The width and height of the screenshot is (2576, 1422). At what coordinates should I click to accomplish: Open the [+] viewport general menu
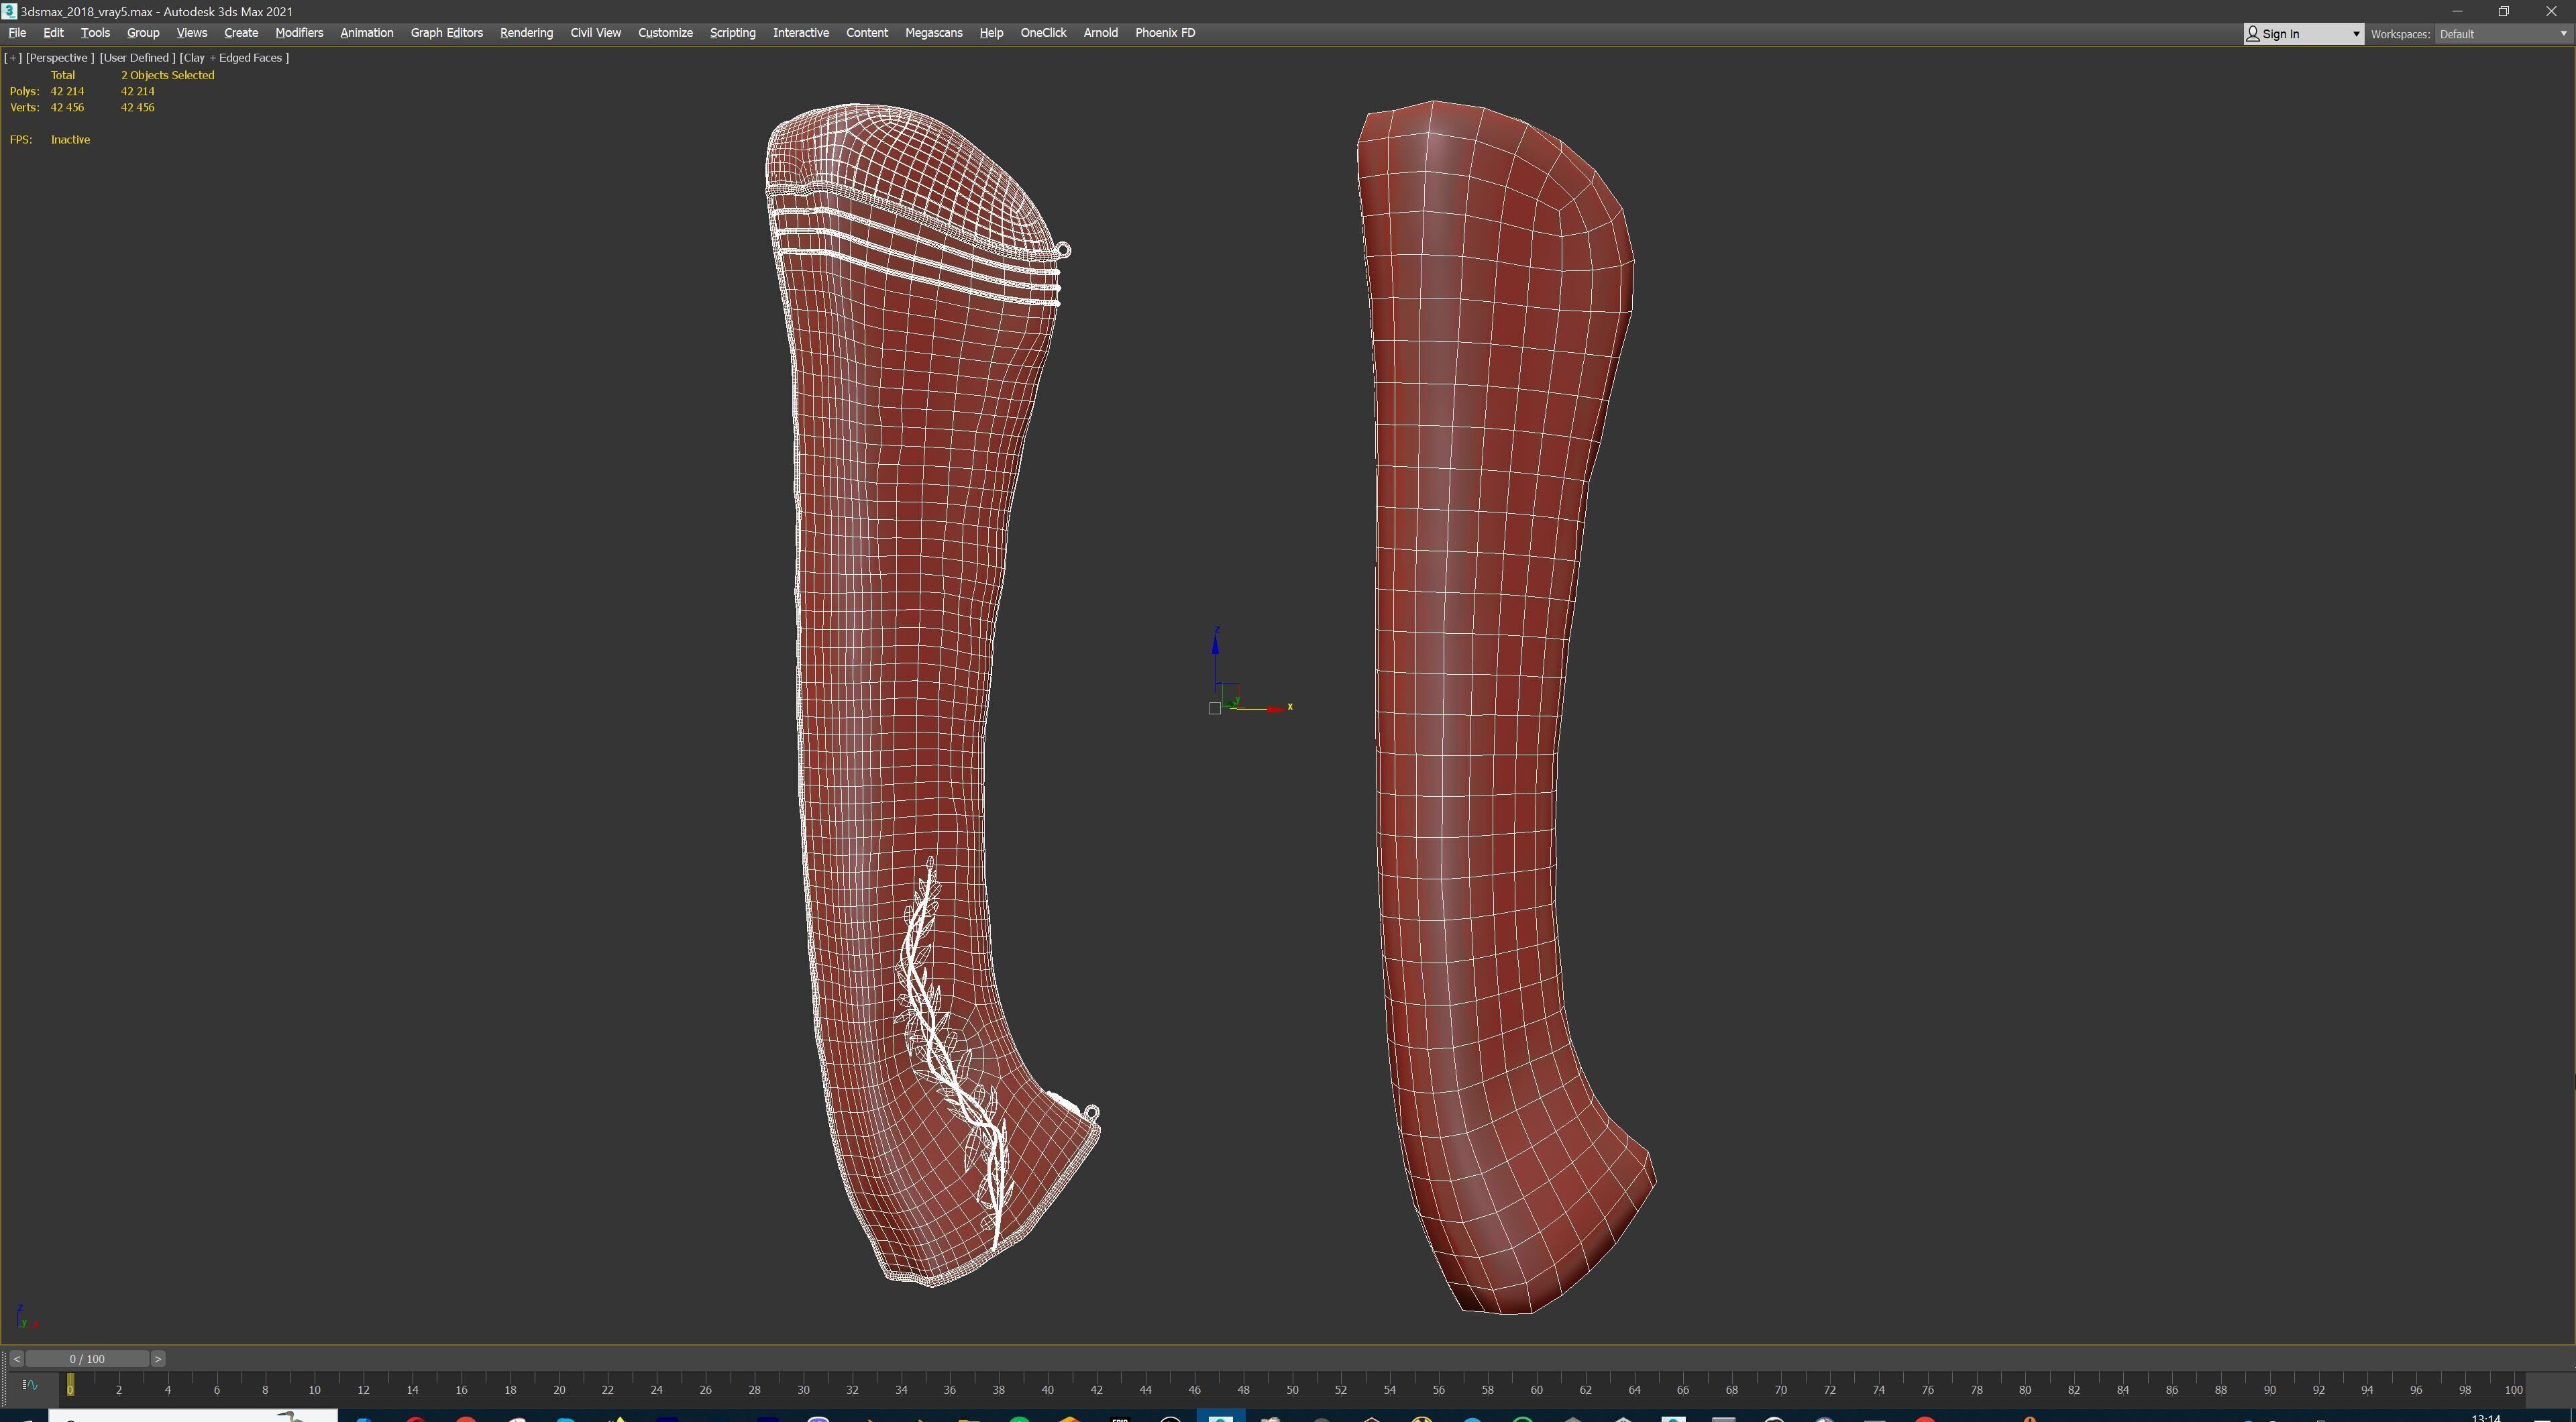13,57
